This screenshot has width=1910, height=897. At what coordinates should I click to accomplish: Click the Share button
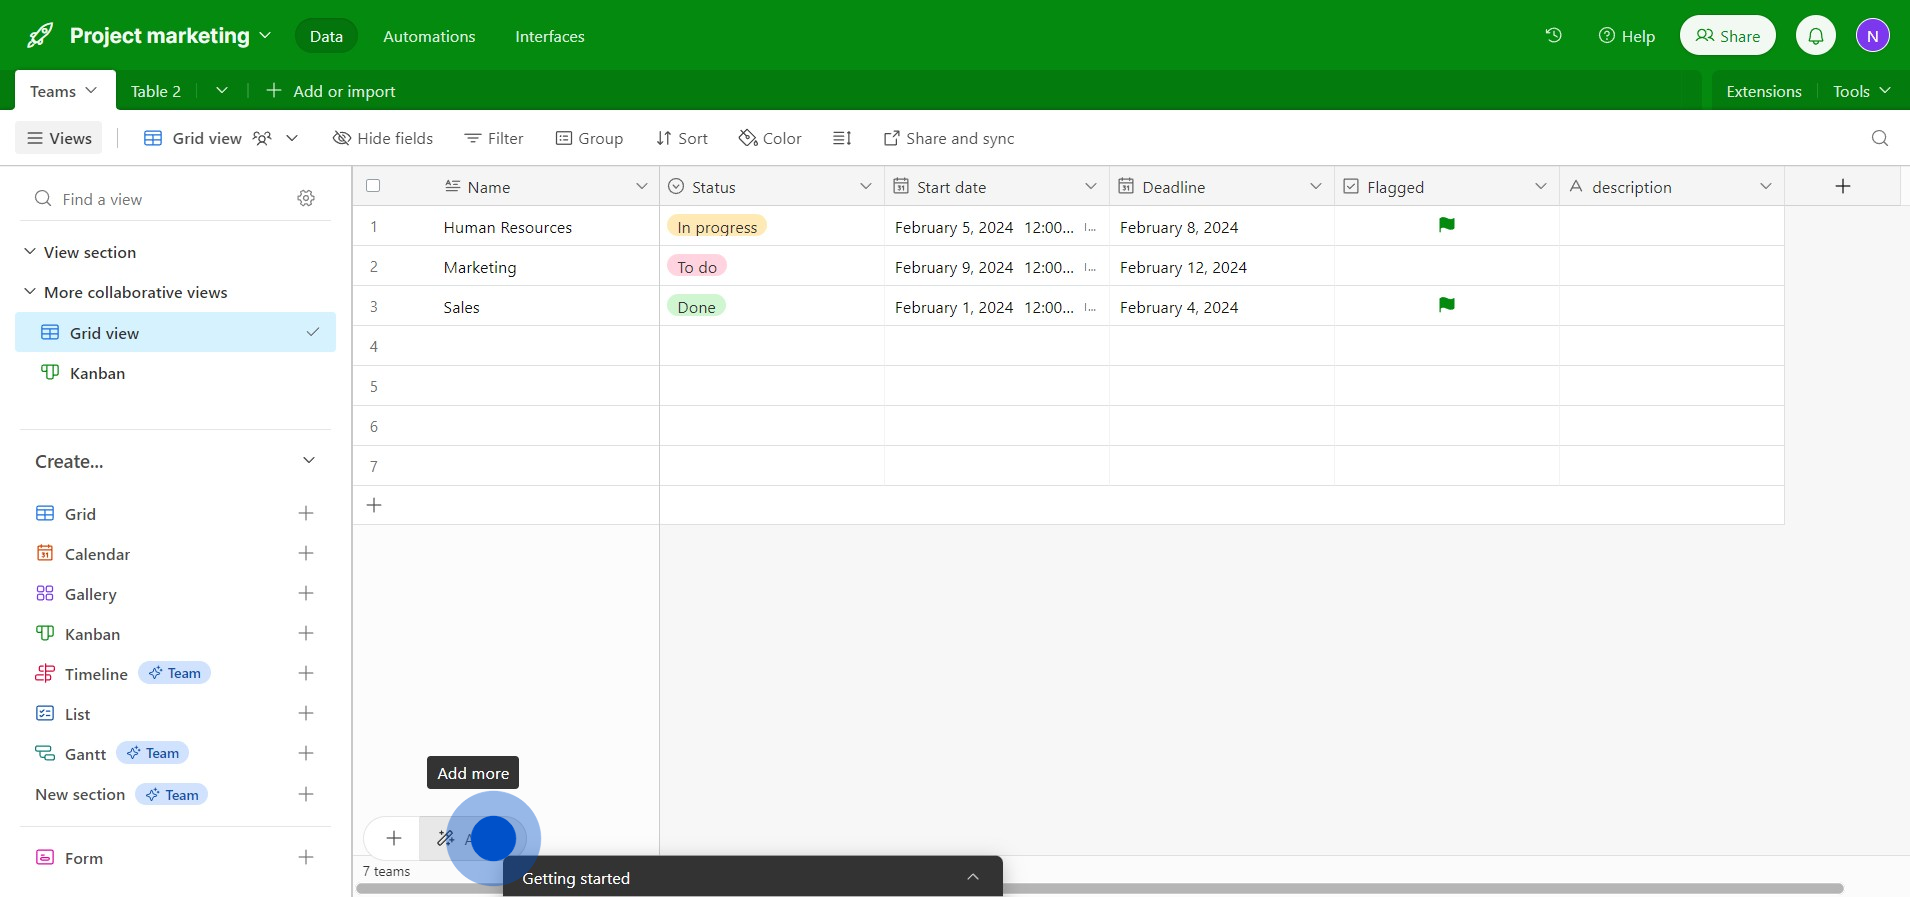coord(1727,36)
